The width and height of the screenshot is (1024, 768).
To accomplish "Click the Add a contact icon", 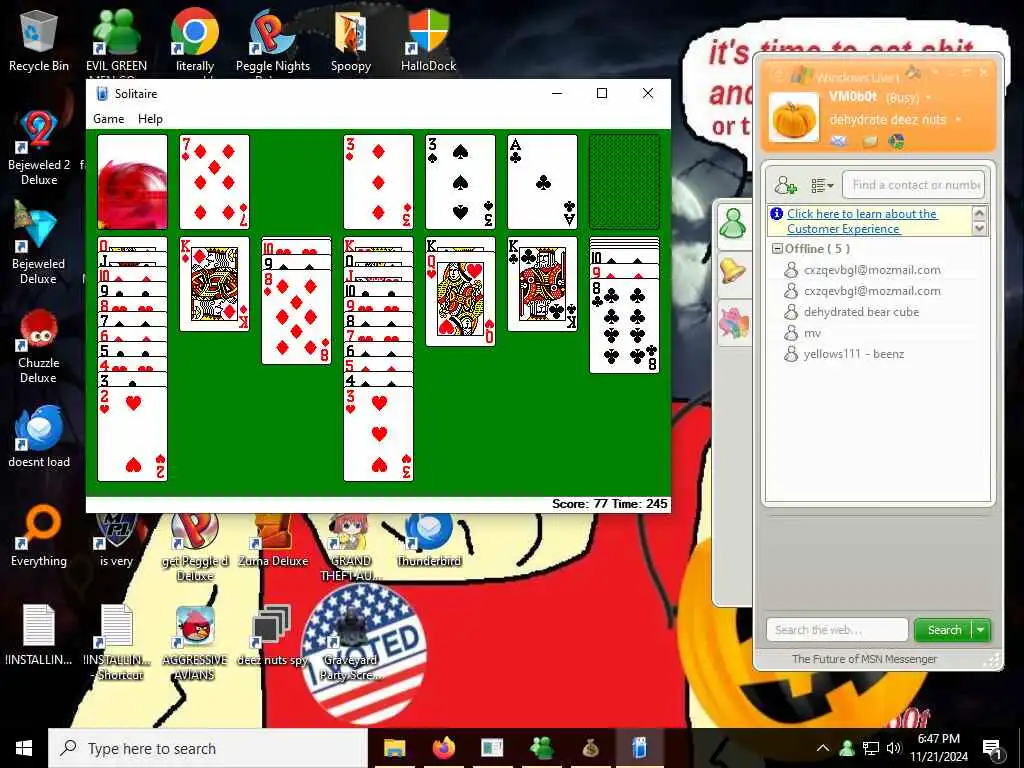I will tap(786, 185).
